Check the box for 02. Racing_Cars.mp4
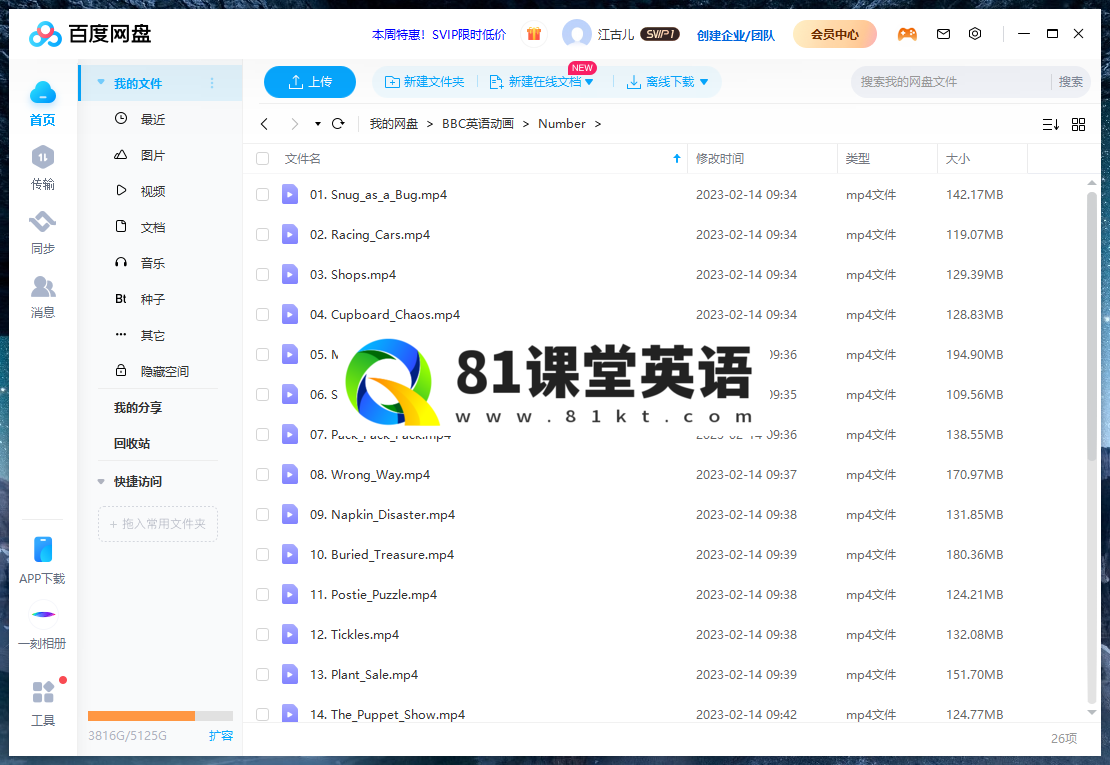The height and width of the screenshot is (765, 1110). (x=263, y=234)
